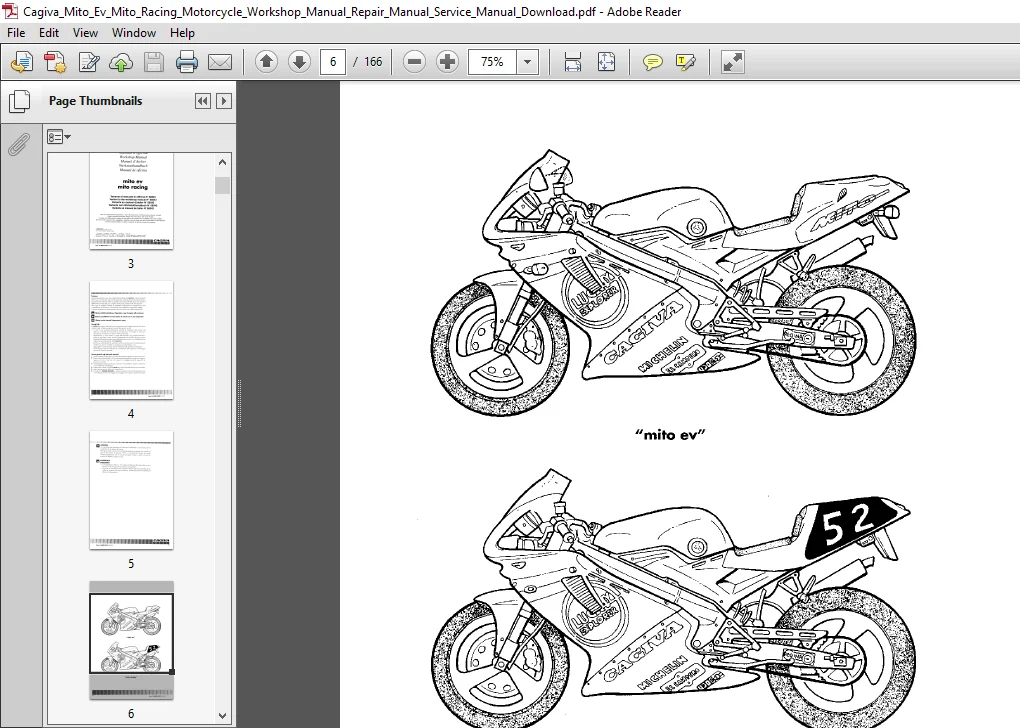Open the Attachments paperclip panel
Image resolution: width=1020 pixels, height=728 pixels.
pos(19,144)
